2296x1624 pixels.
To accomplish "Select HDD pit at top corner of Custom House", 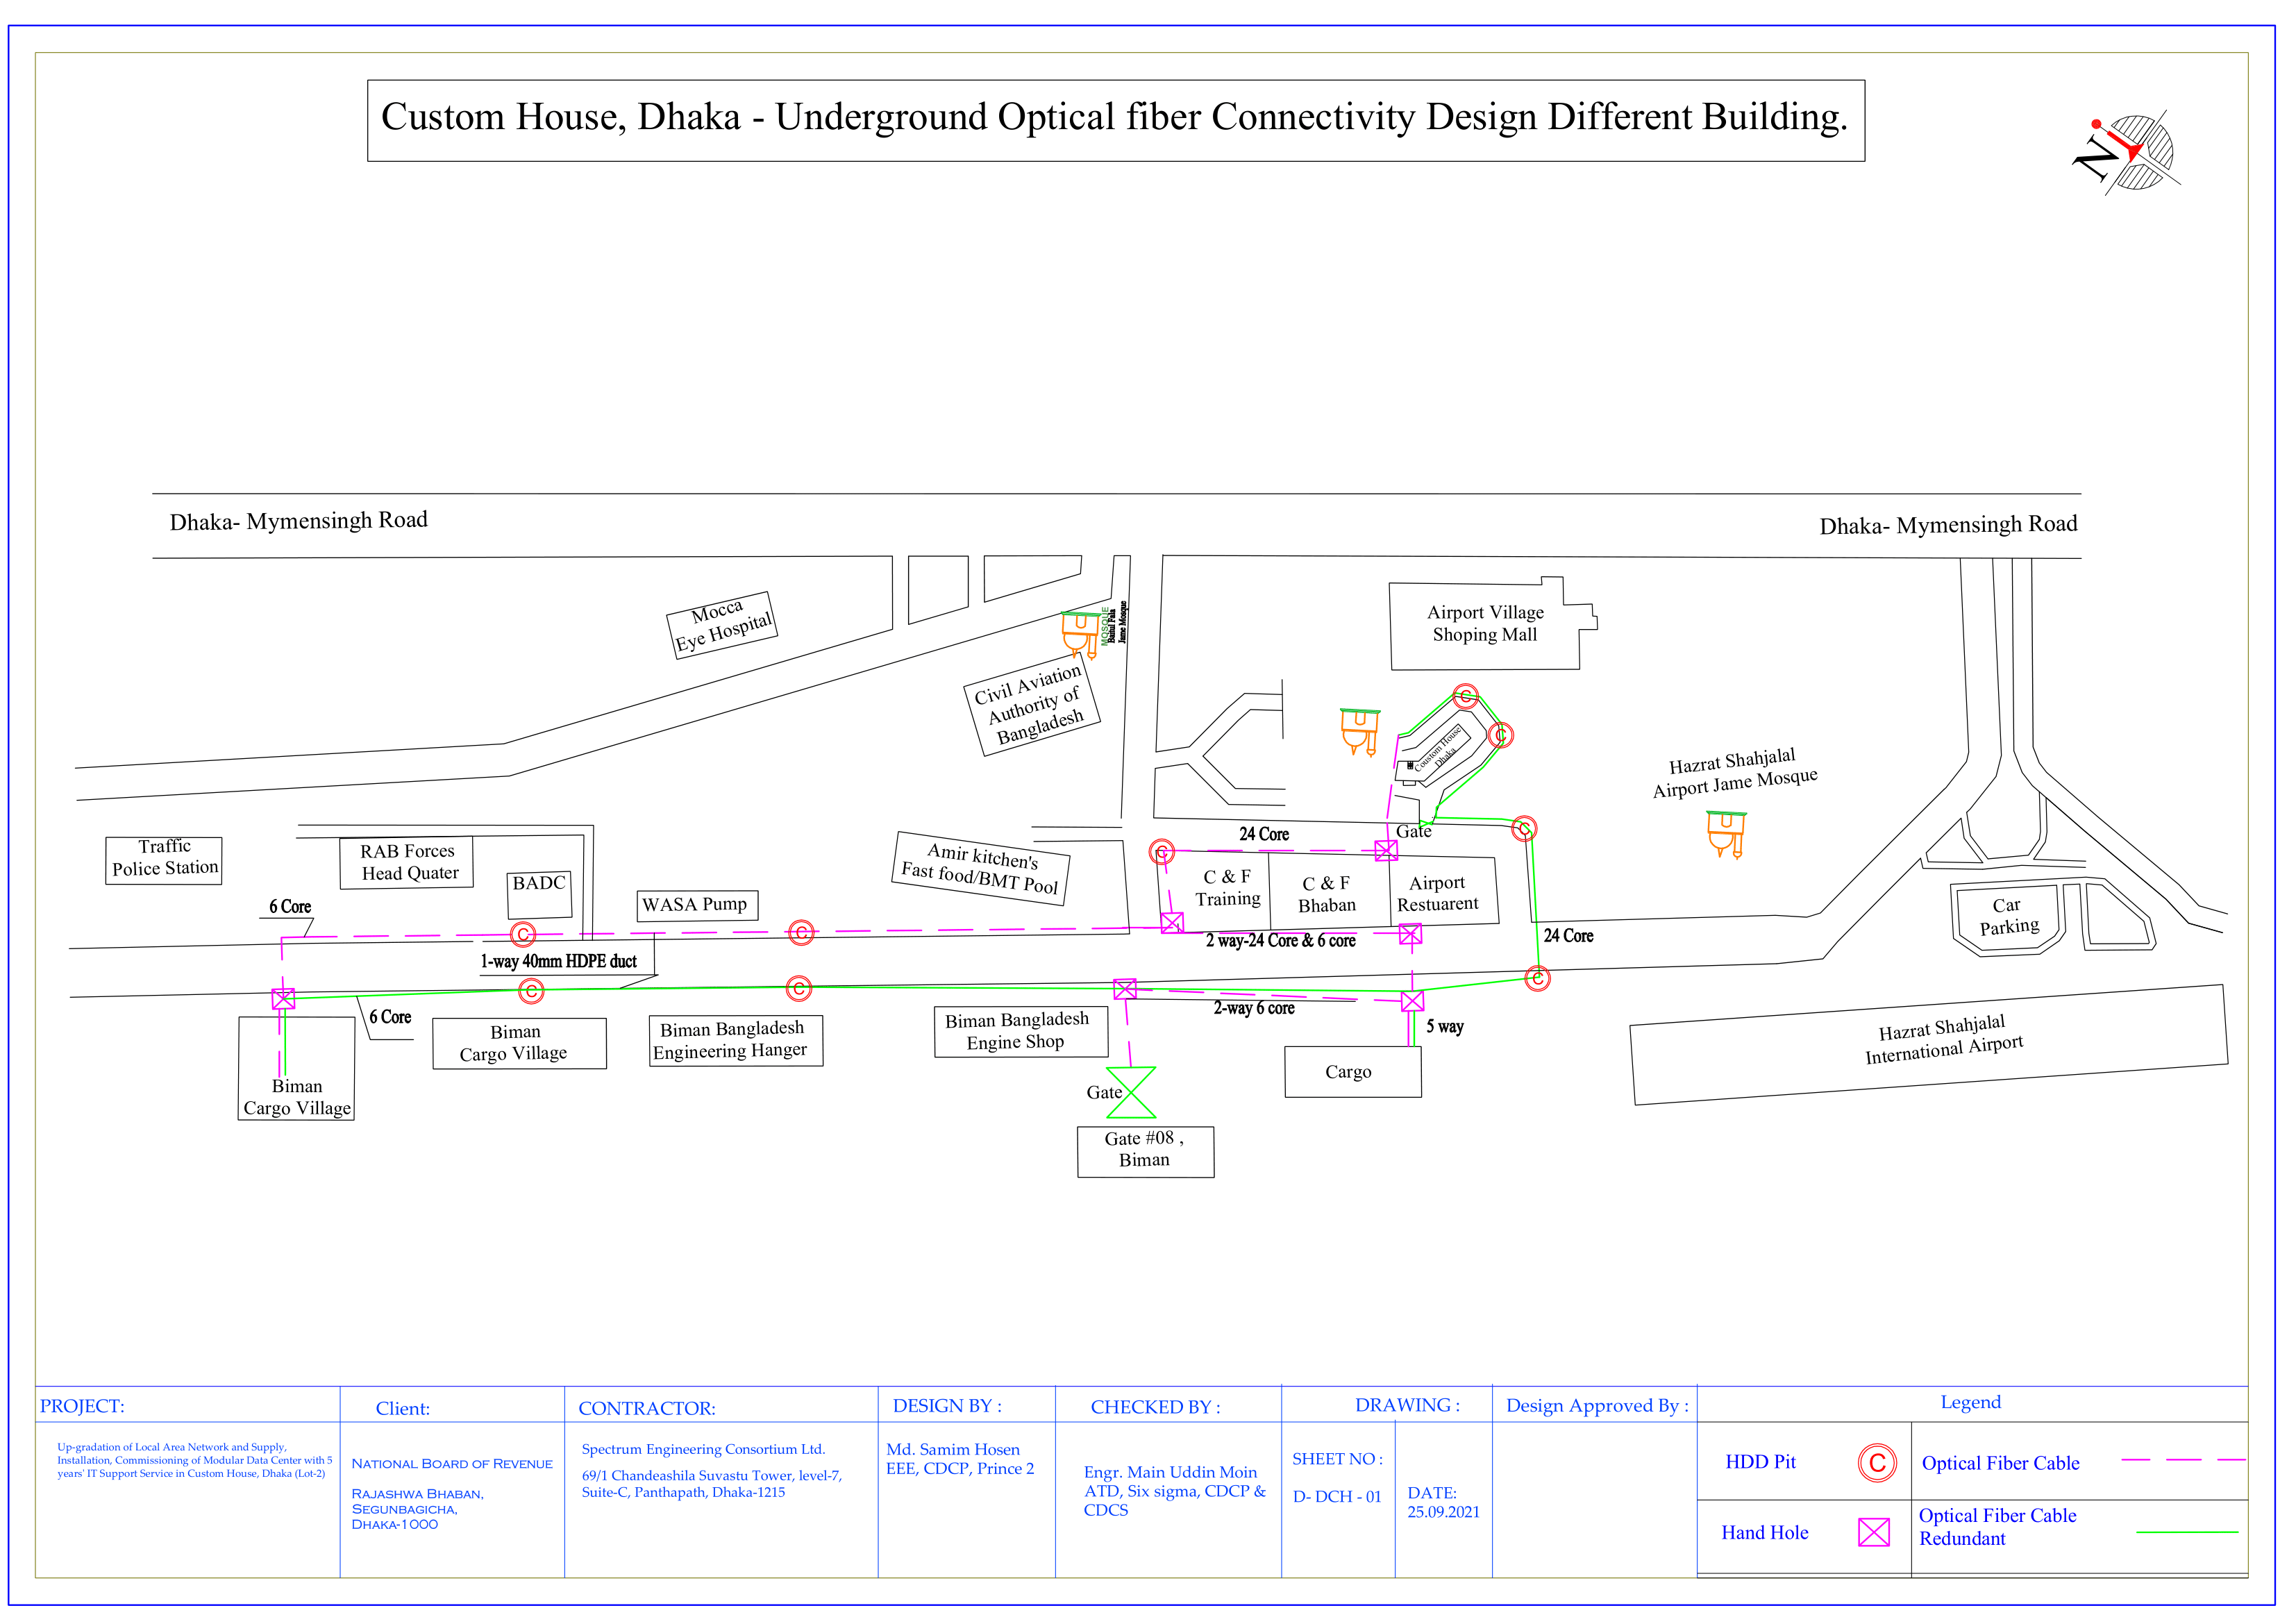I will click(1465, 696).
